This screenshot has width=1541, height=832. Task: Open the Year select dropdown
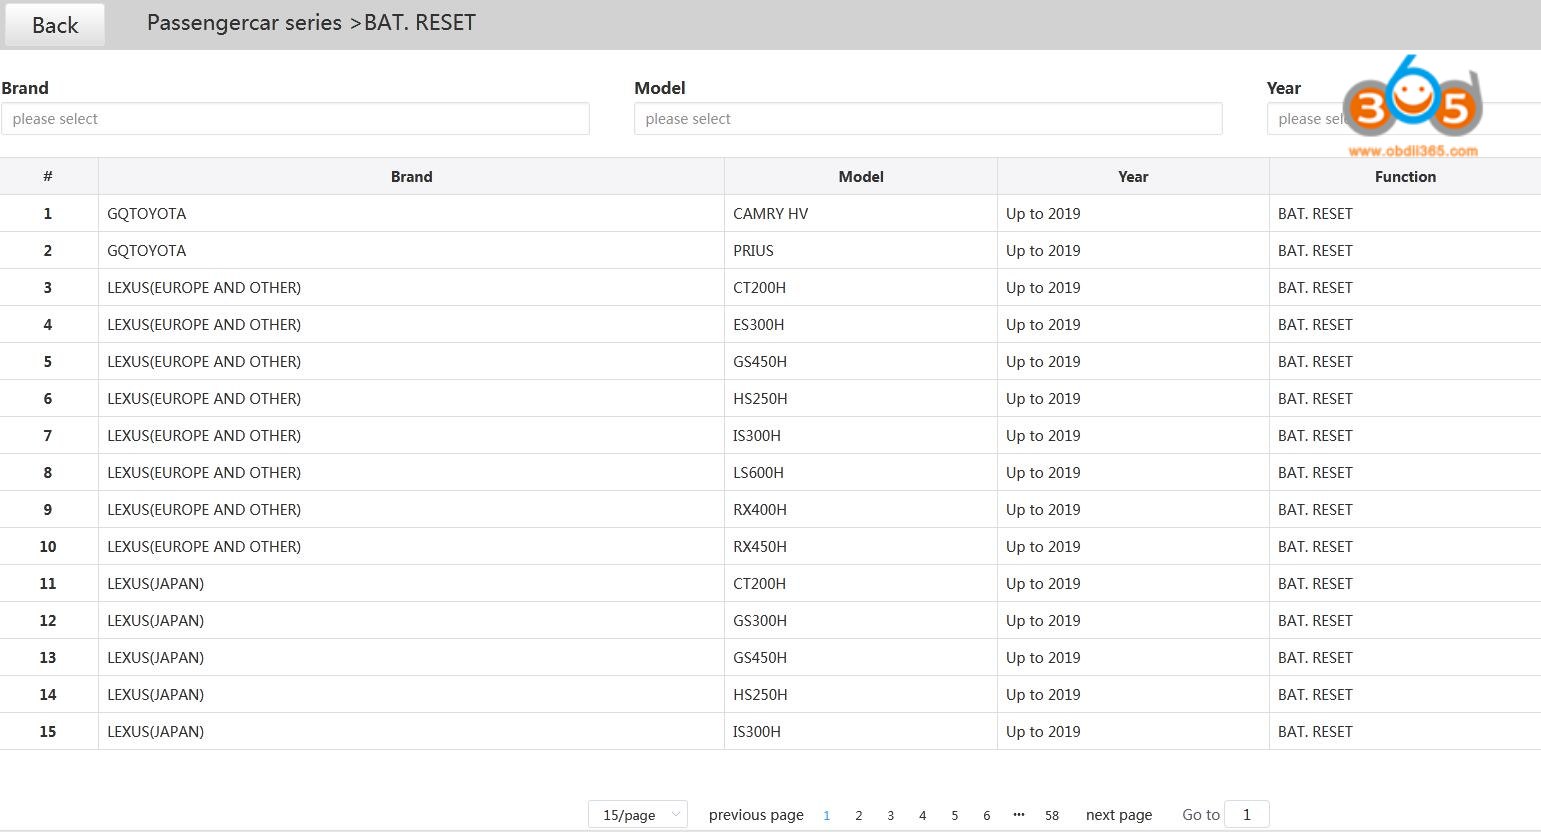tap(1404, 119)
